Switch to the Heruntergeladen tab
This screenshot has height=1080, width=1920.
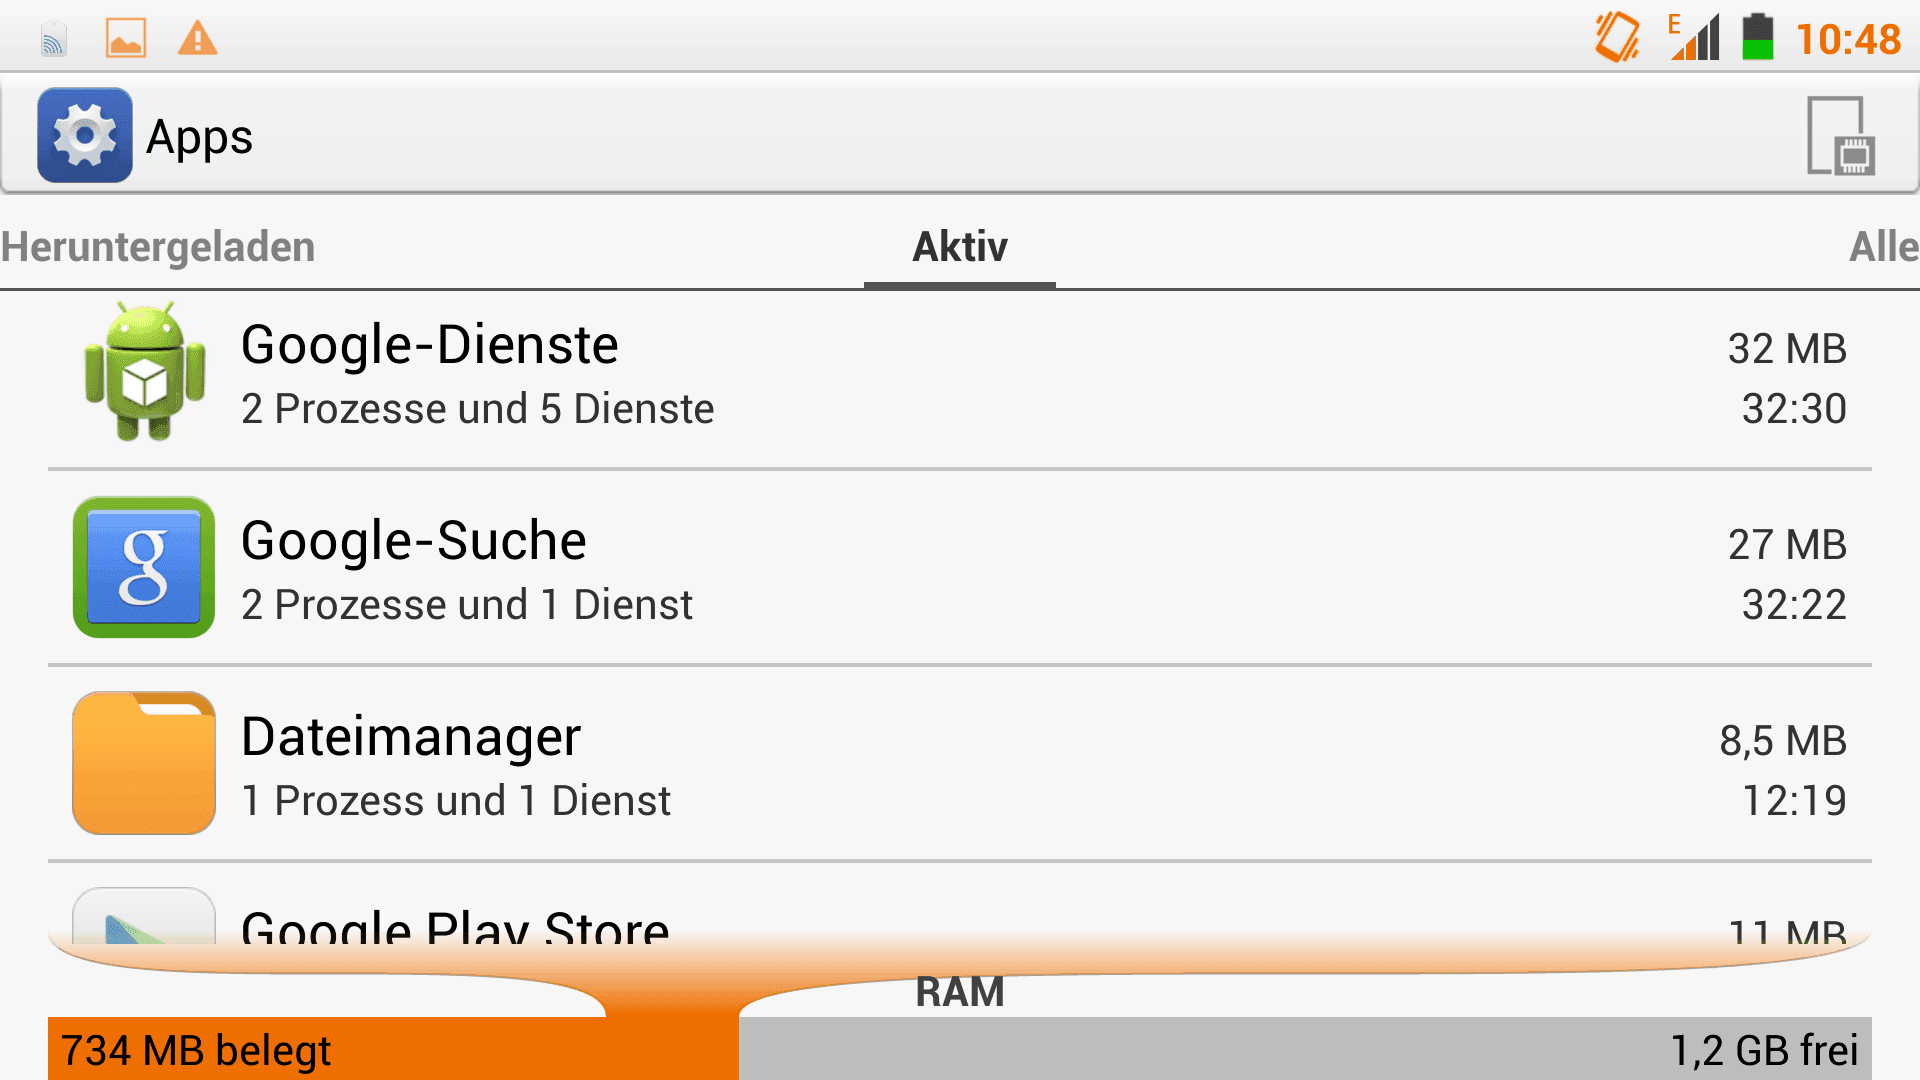158,247
